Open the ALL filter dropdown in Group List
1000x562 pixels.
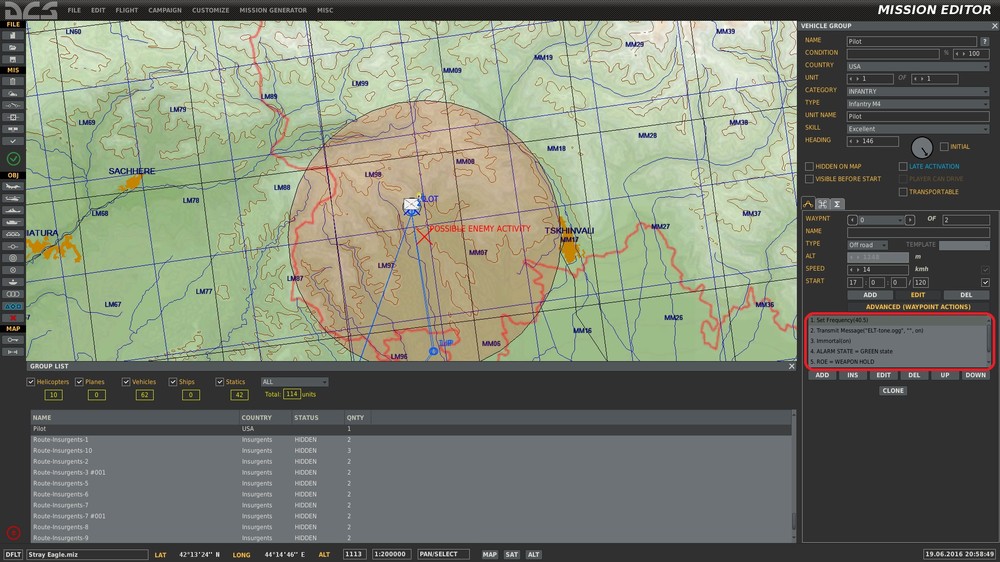[294, 381]
